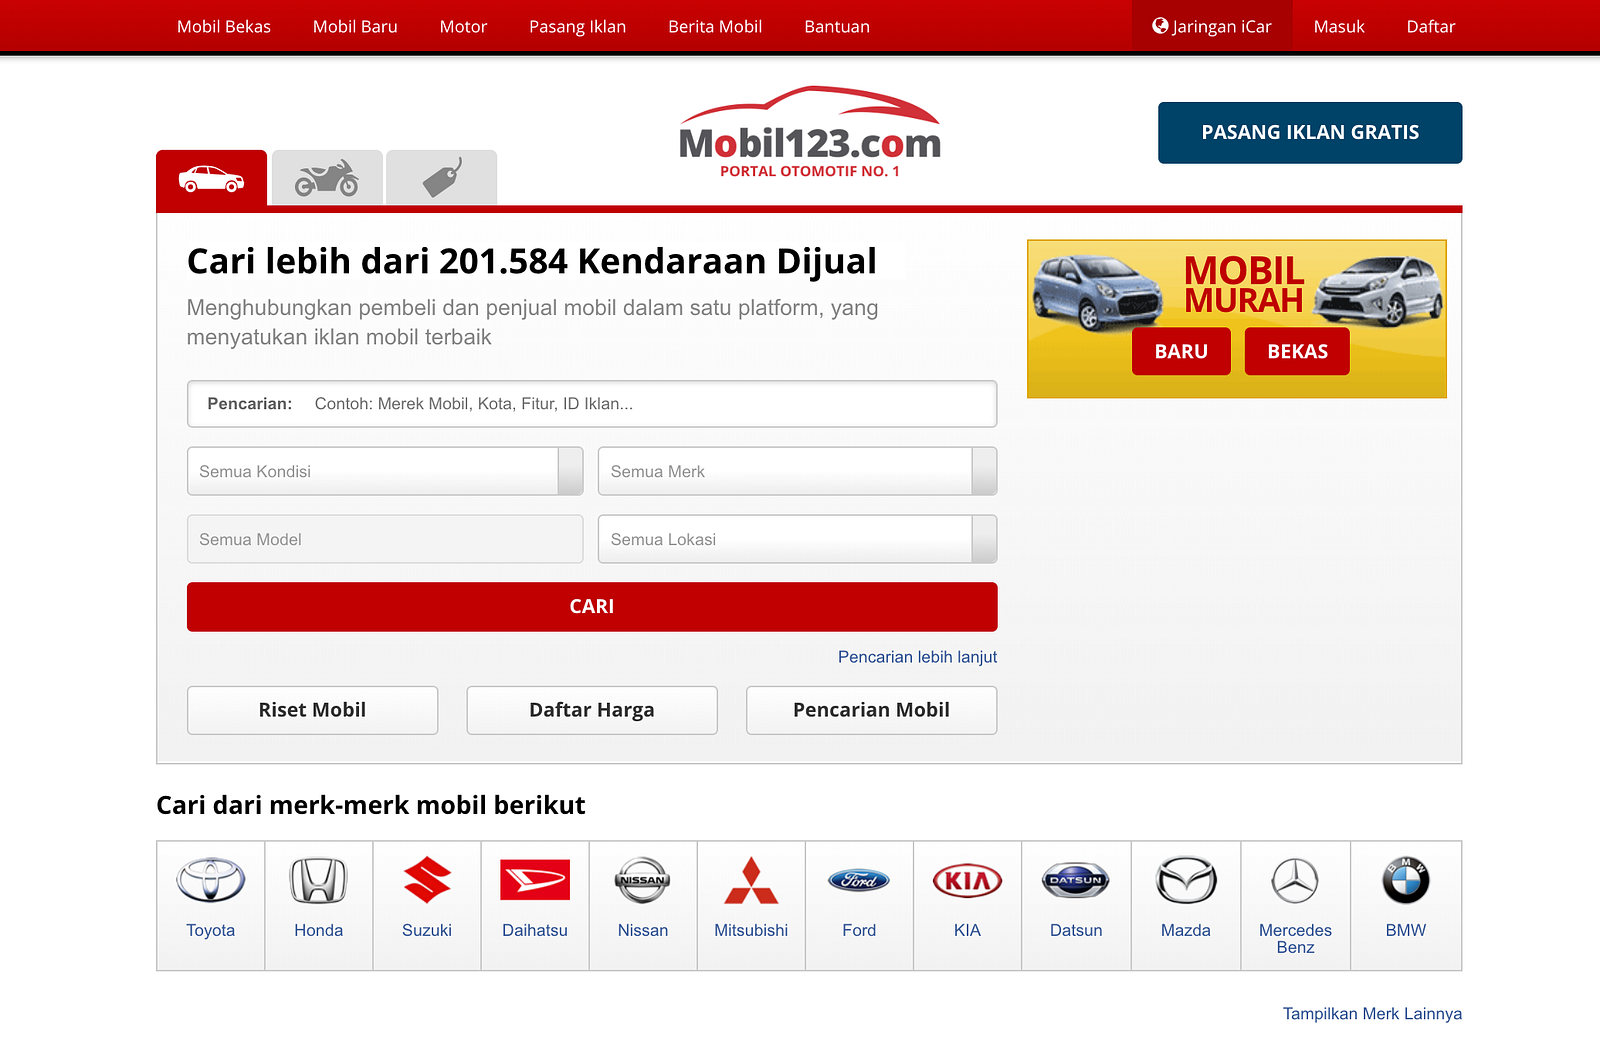
Task: Click the 'PORTAL OTOMOTIF NO. 1' tagline
Action: 810,171
